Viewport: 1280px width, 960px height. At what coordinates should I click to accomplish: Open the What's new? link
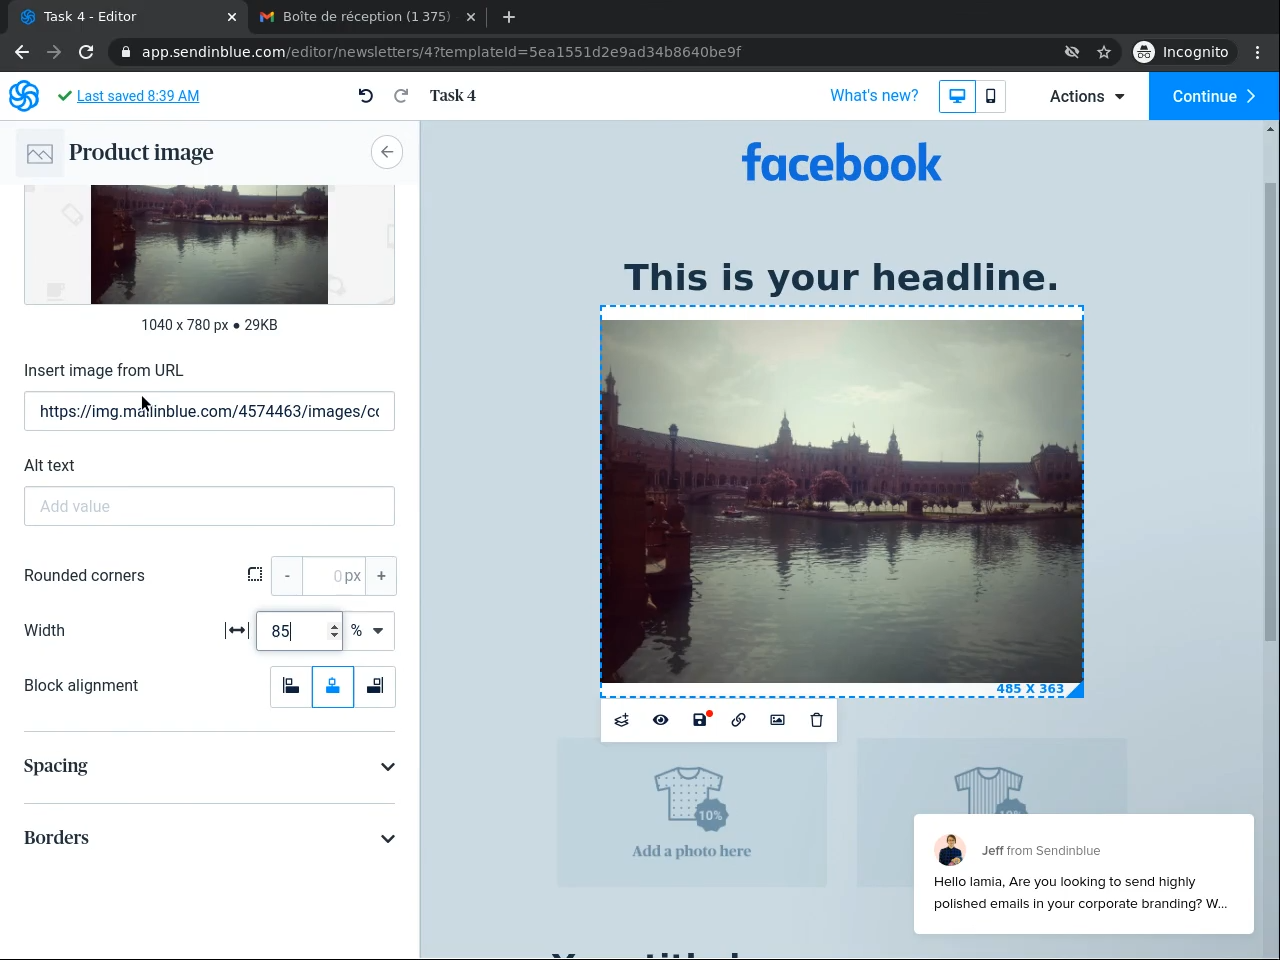[x=873, y=96]
